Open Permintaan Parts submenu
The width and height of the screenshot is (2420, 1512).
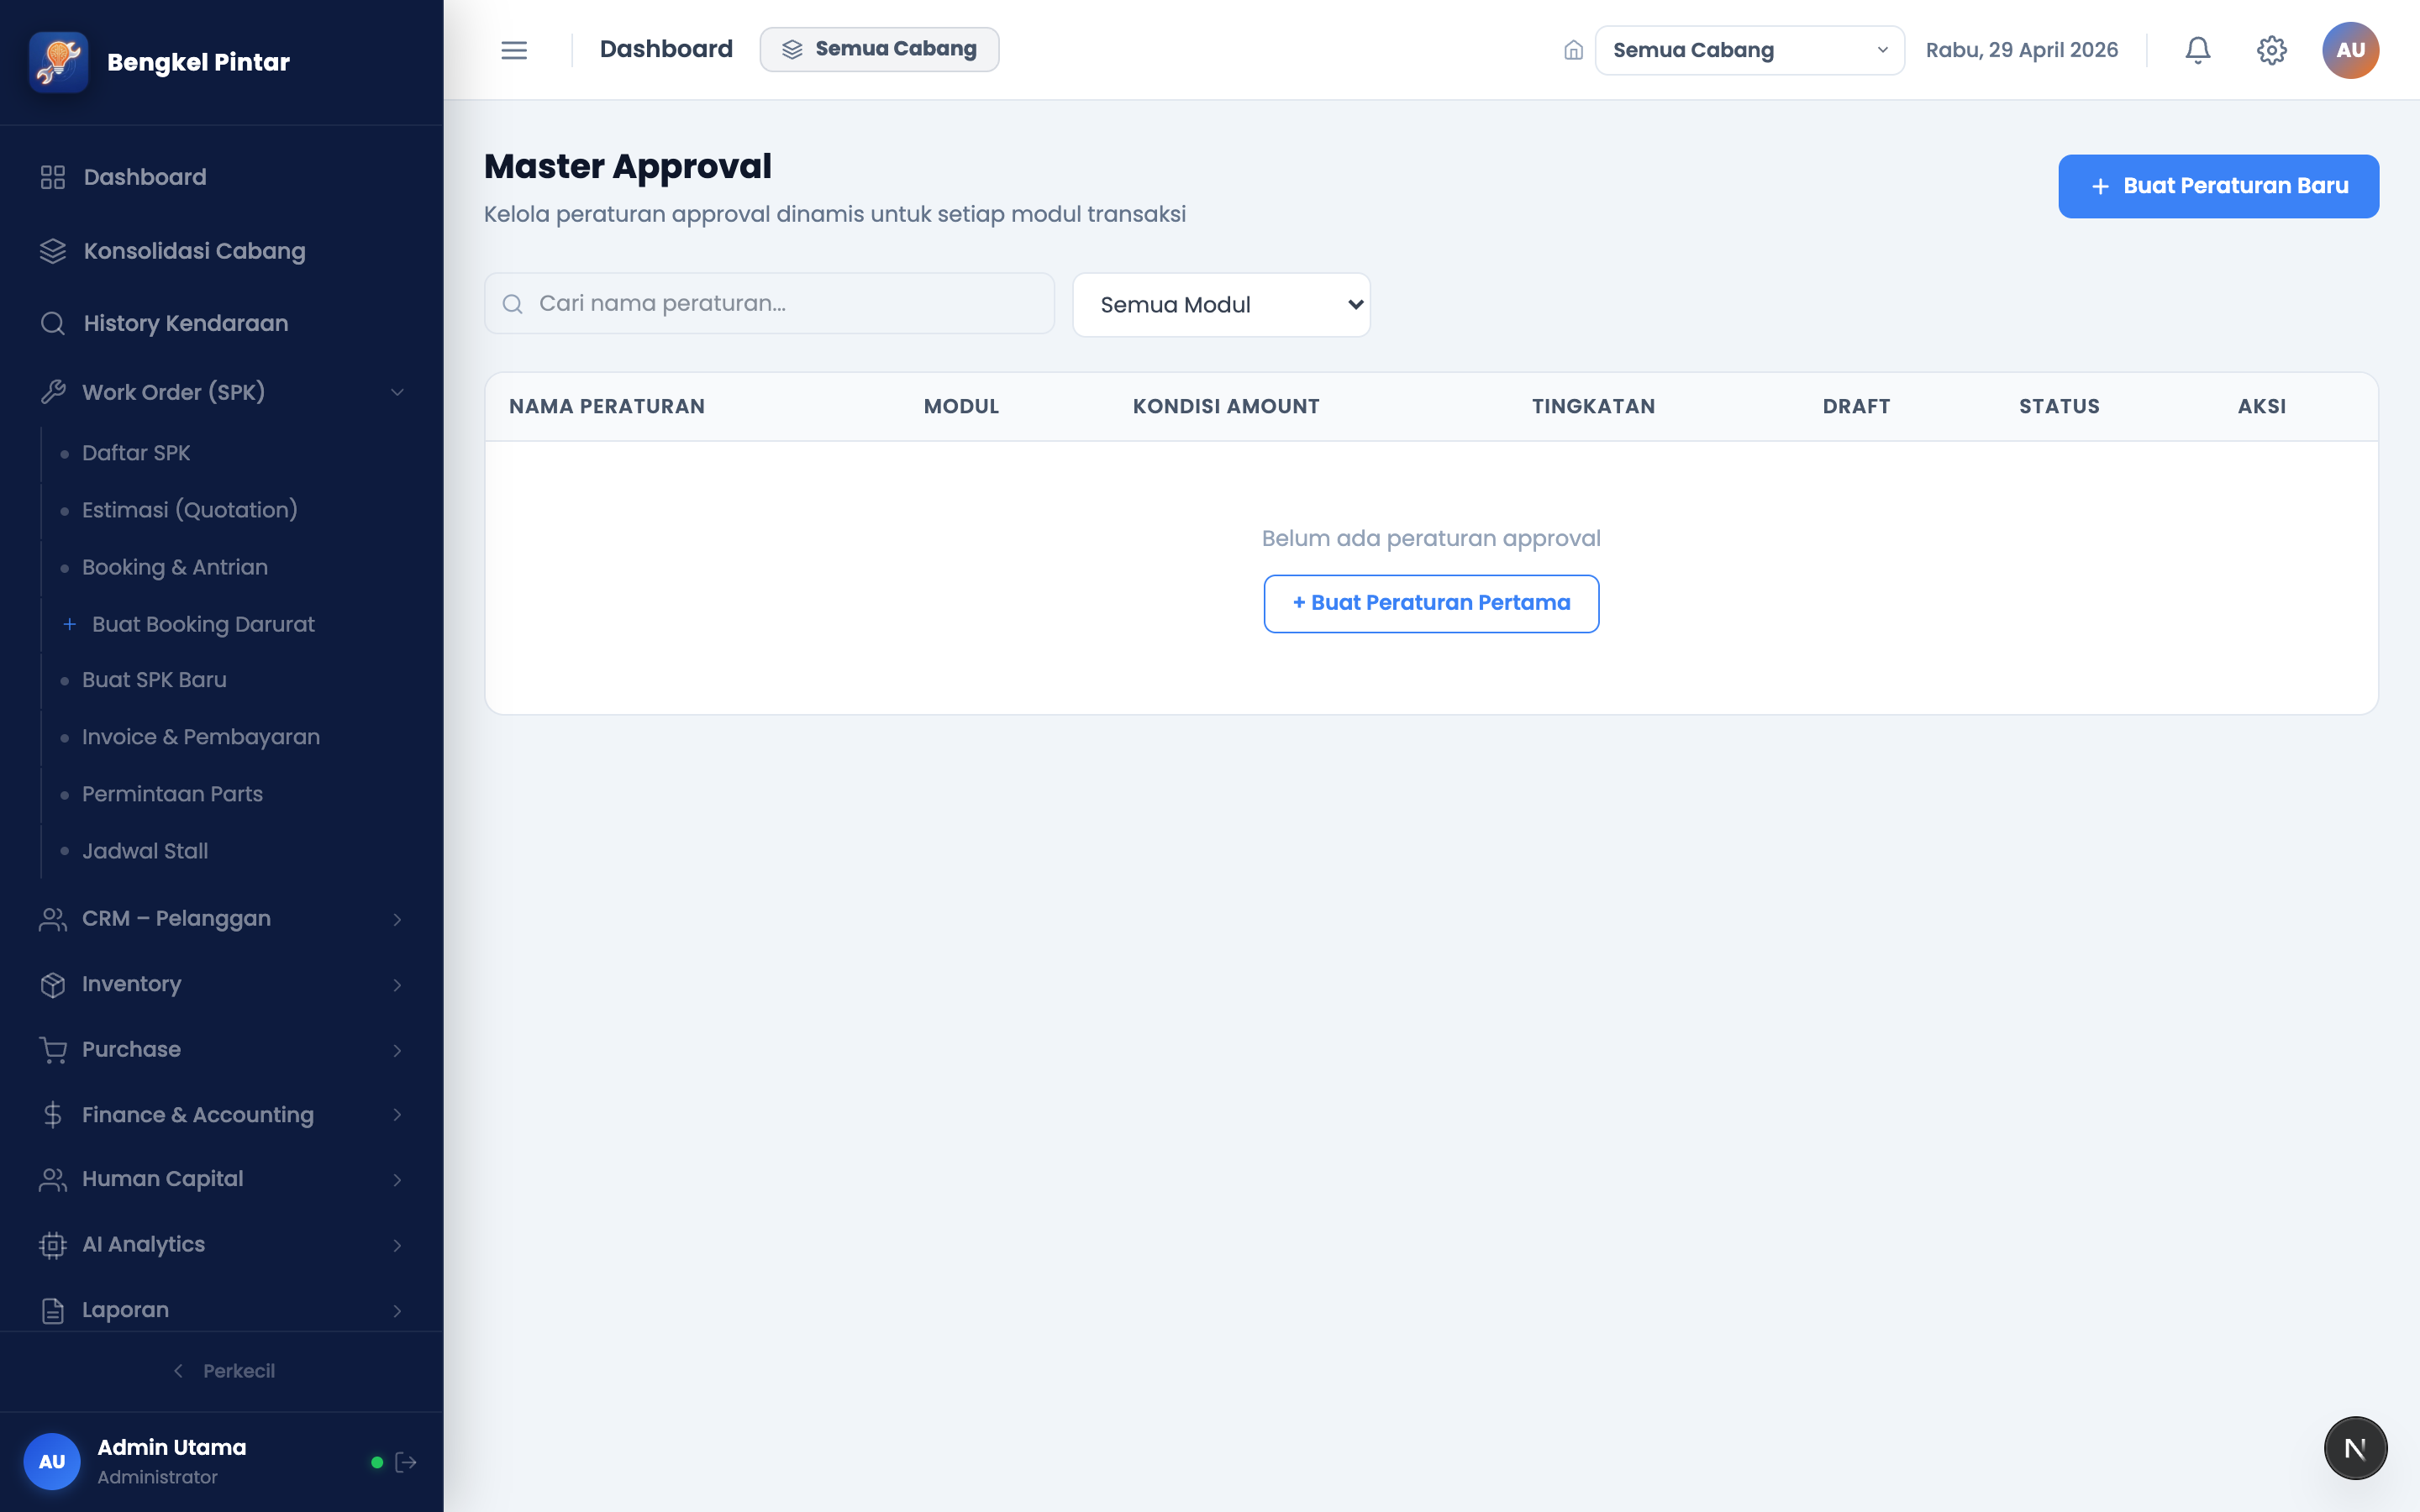[172, 794]
